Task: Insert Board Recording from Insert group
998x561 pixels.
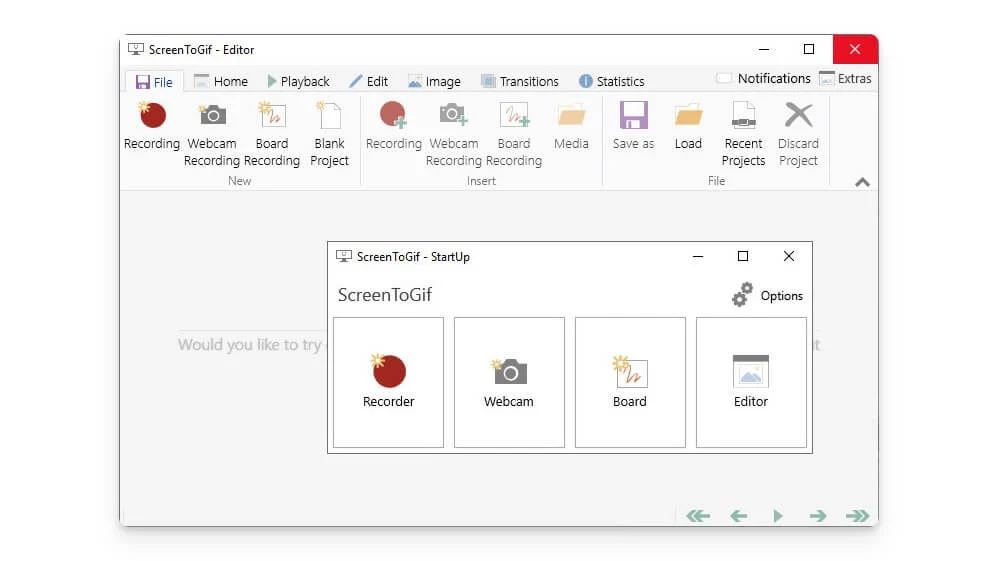Action: click(514, 134)
